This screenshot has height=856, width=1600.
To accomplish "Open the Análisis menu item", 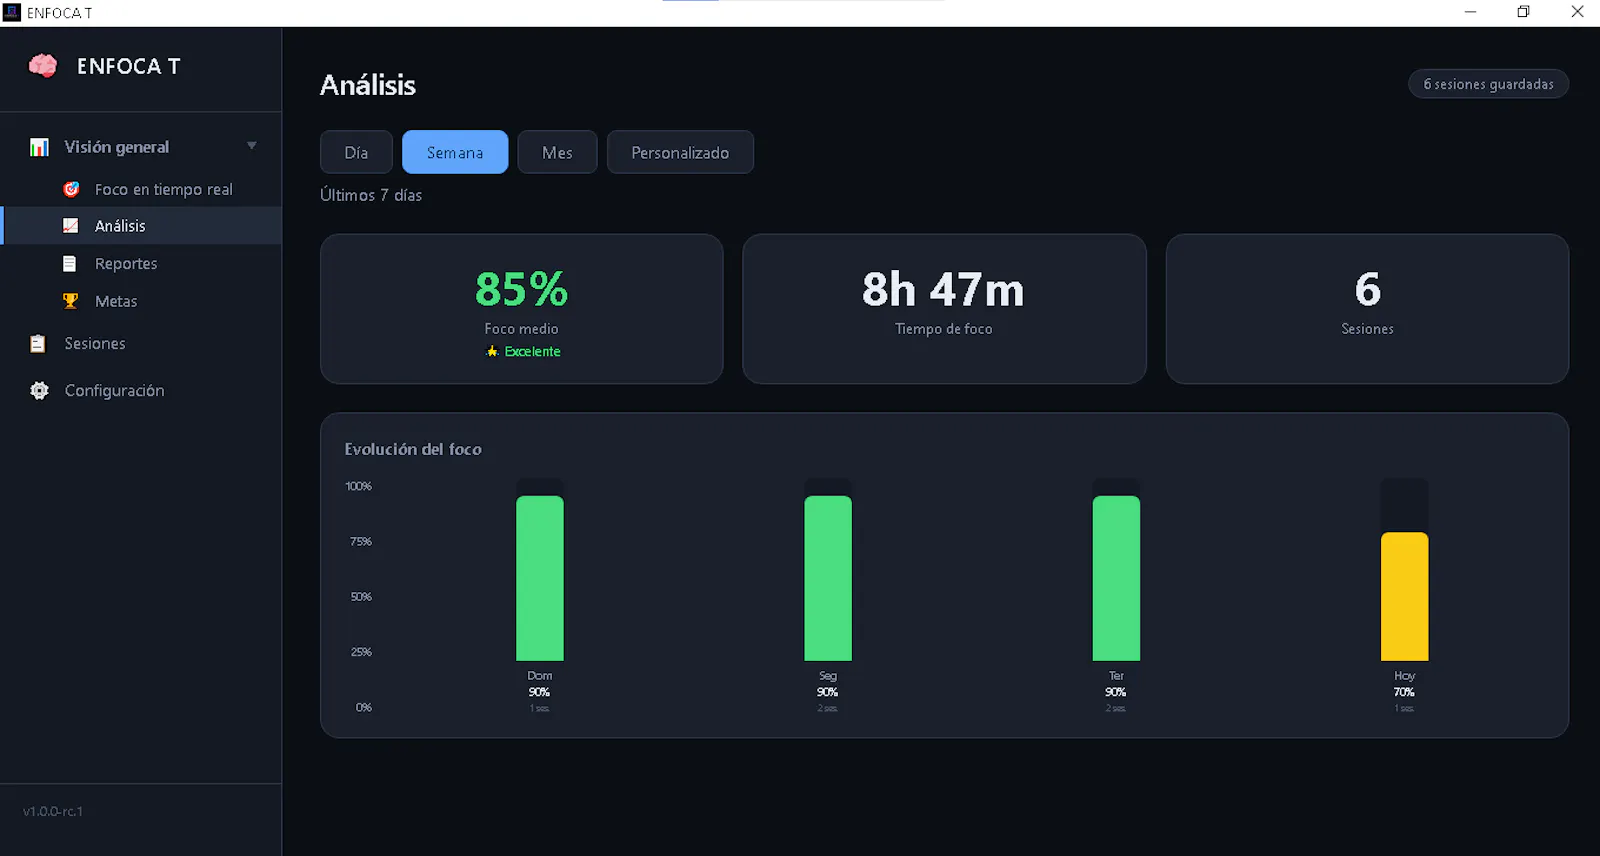I will click(142, 226).
